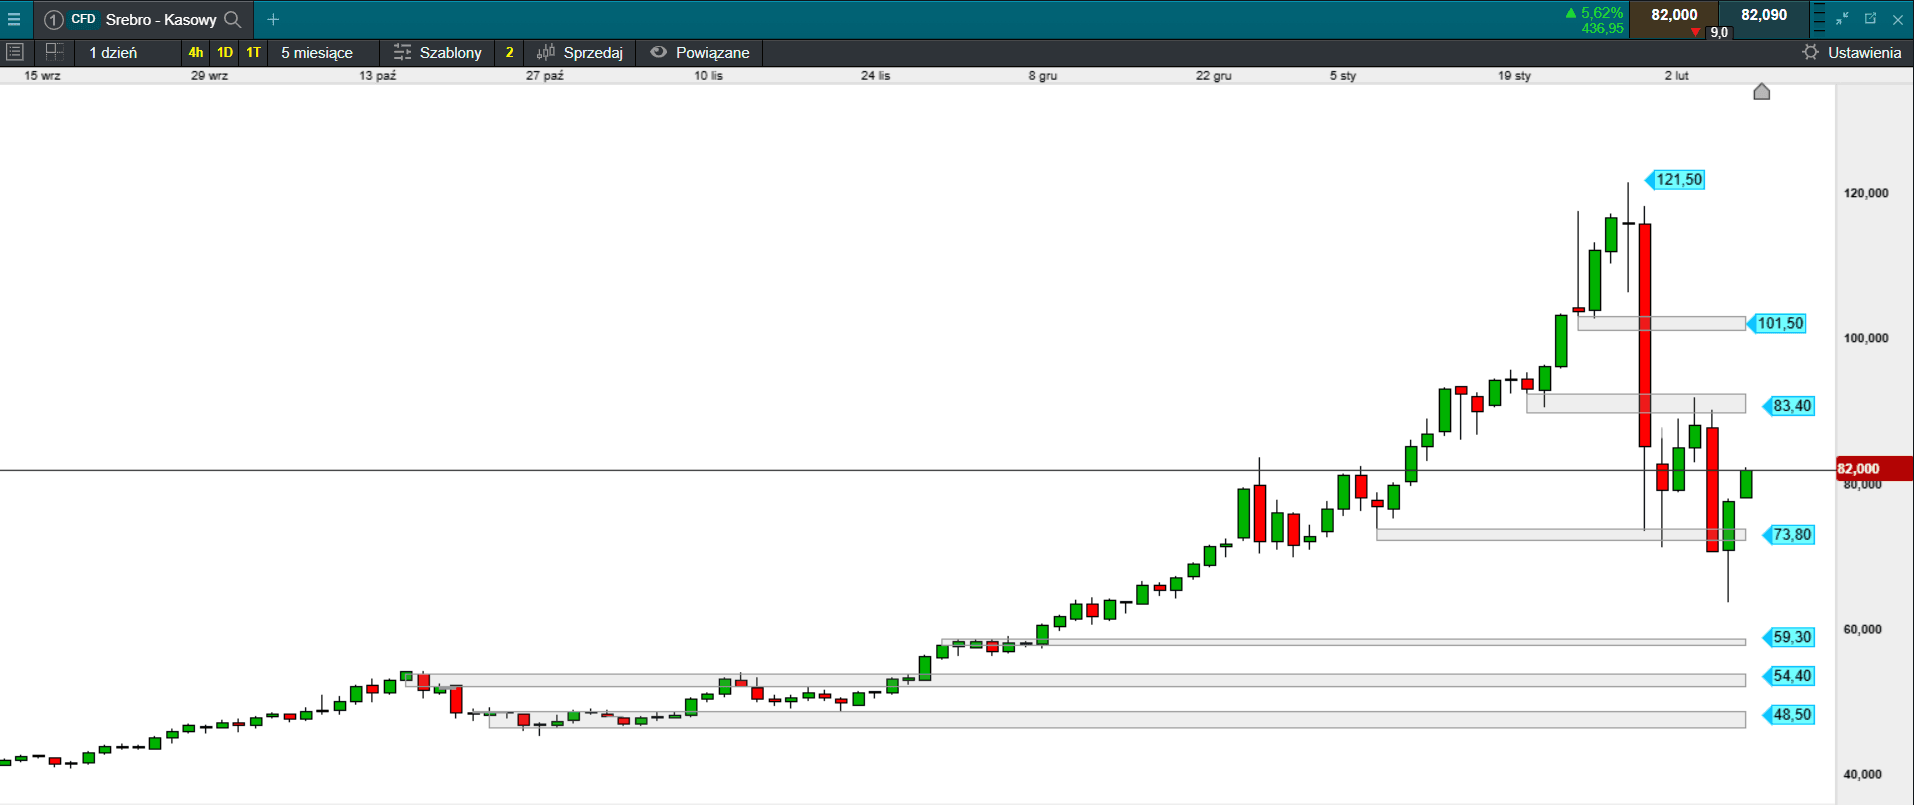Add a new chart tab with plus icon

(x=273, y=19)
